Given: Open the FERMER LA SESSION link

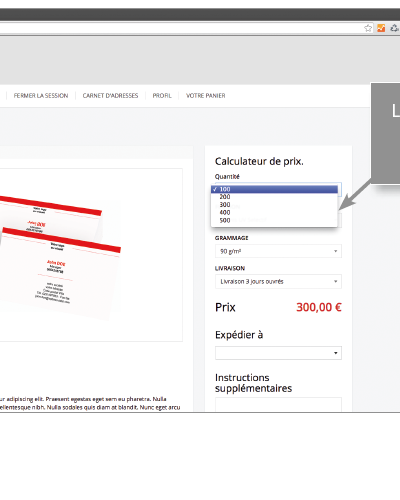Looking at the screenshot, I should click(41, 96).
